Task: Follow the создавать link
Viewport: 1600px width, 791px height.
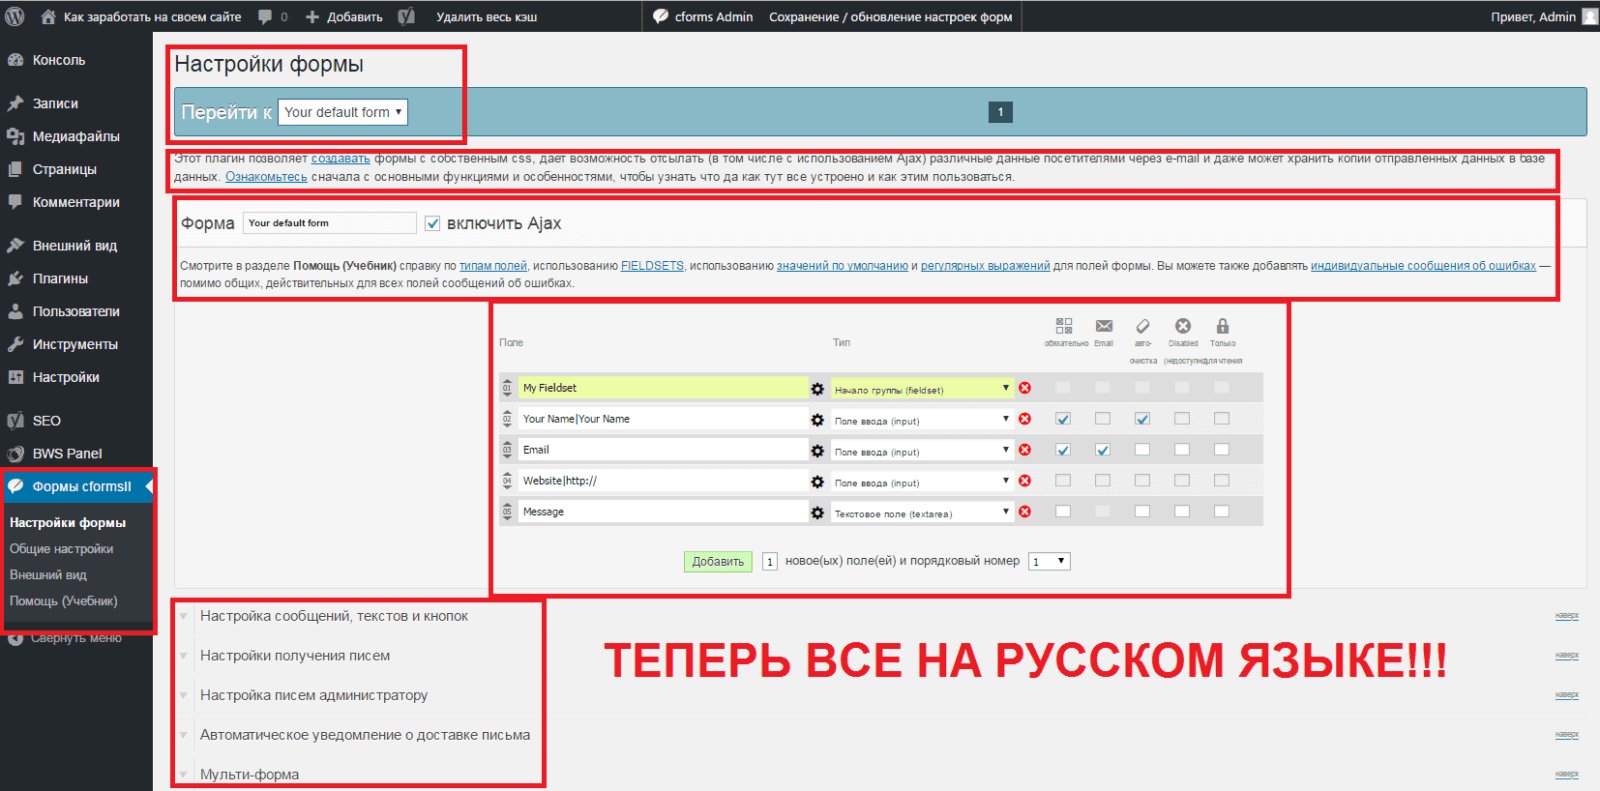Action: click(340, 159)
